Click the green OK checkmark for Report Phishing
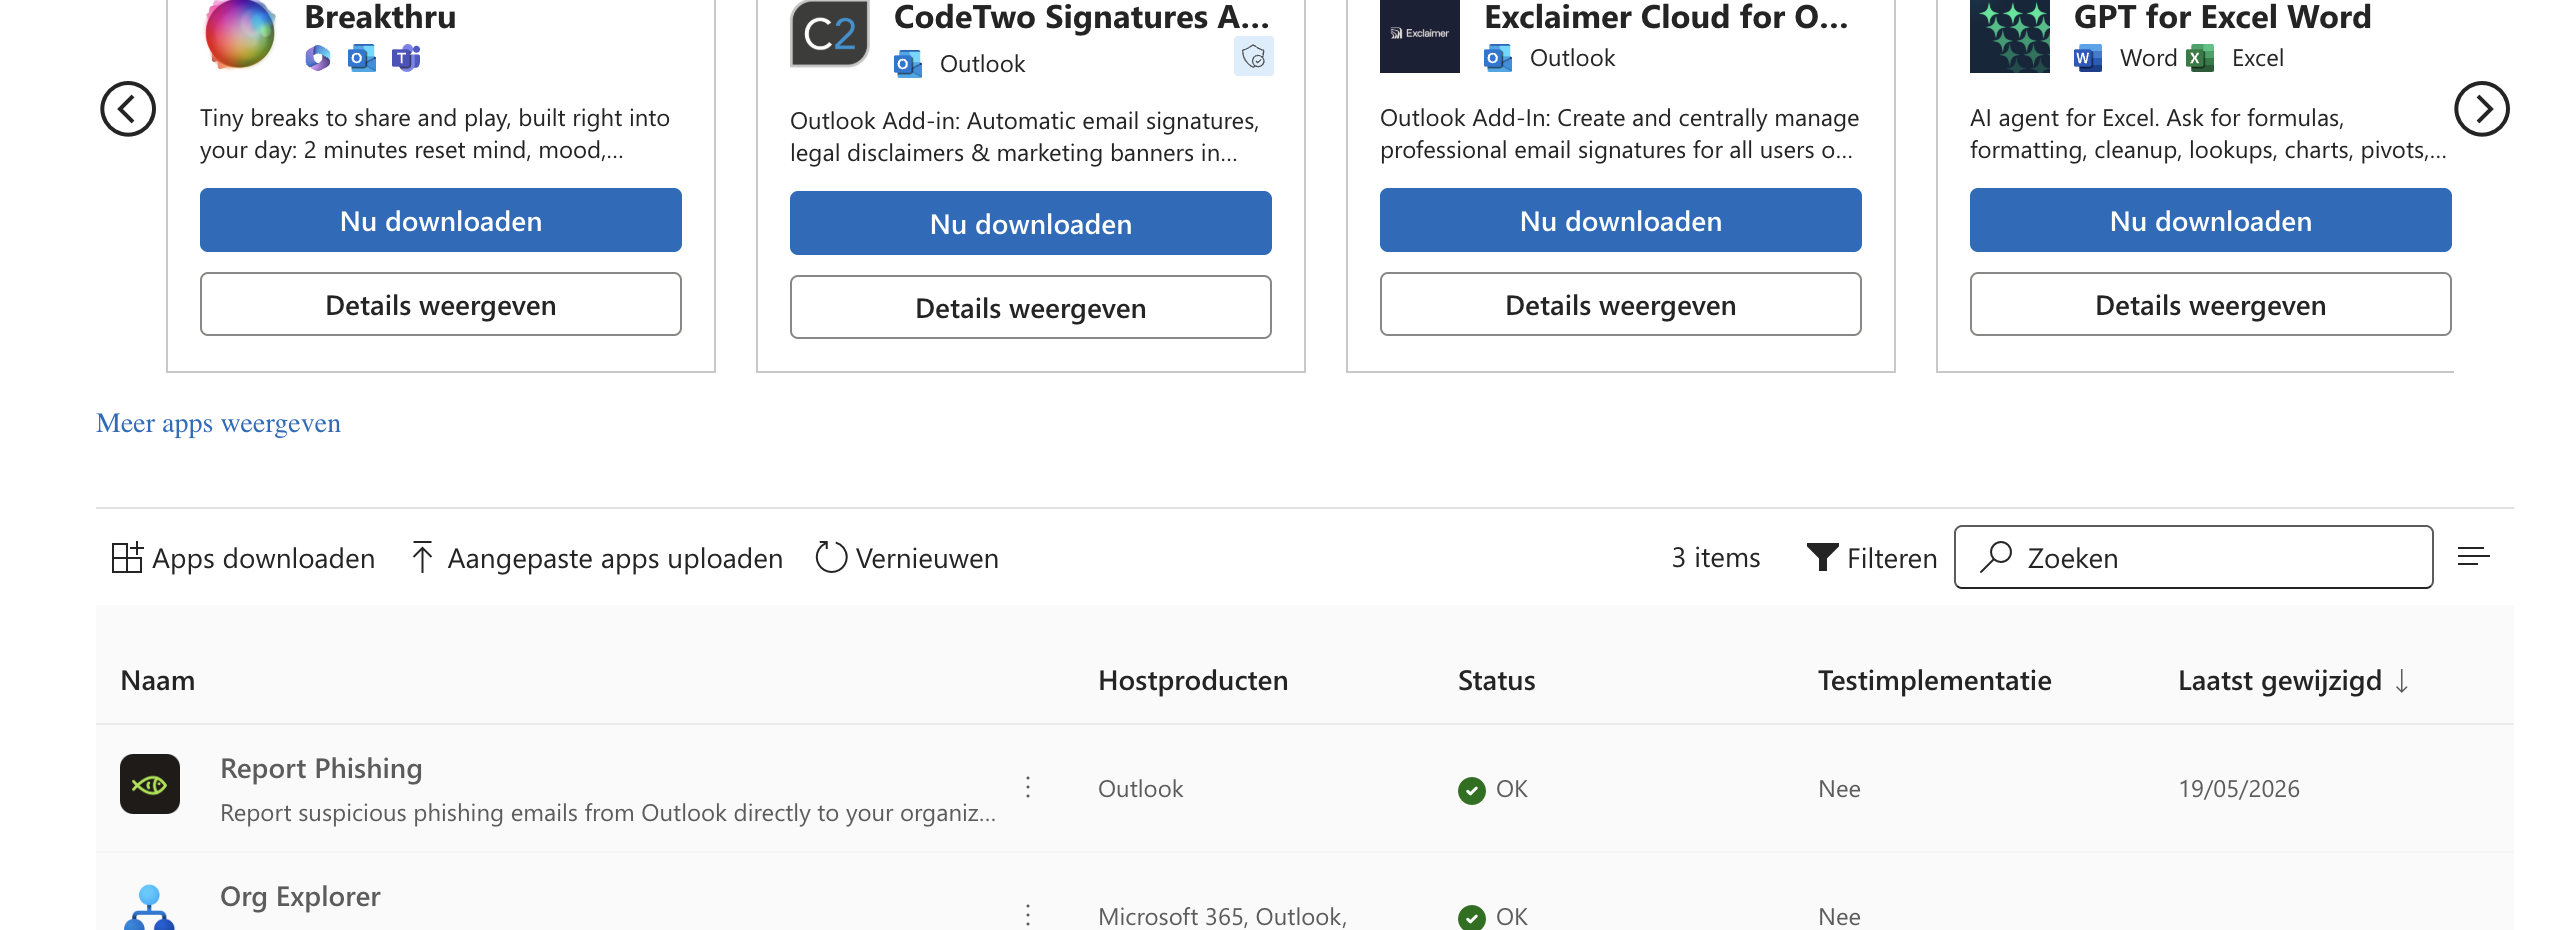The image size is (2560, 930). pyautogui.click(x=1472, y=790)
